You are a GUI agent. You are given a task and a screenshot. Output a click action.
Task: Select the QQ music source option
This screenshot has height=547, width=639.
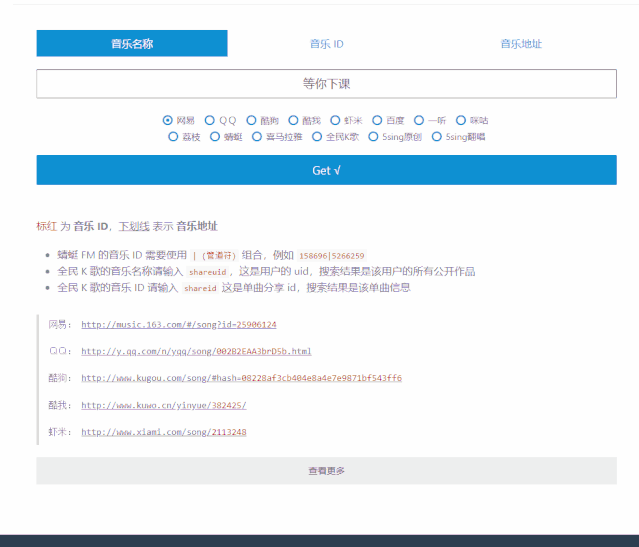(210, 121)
